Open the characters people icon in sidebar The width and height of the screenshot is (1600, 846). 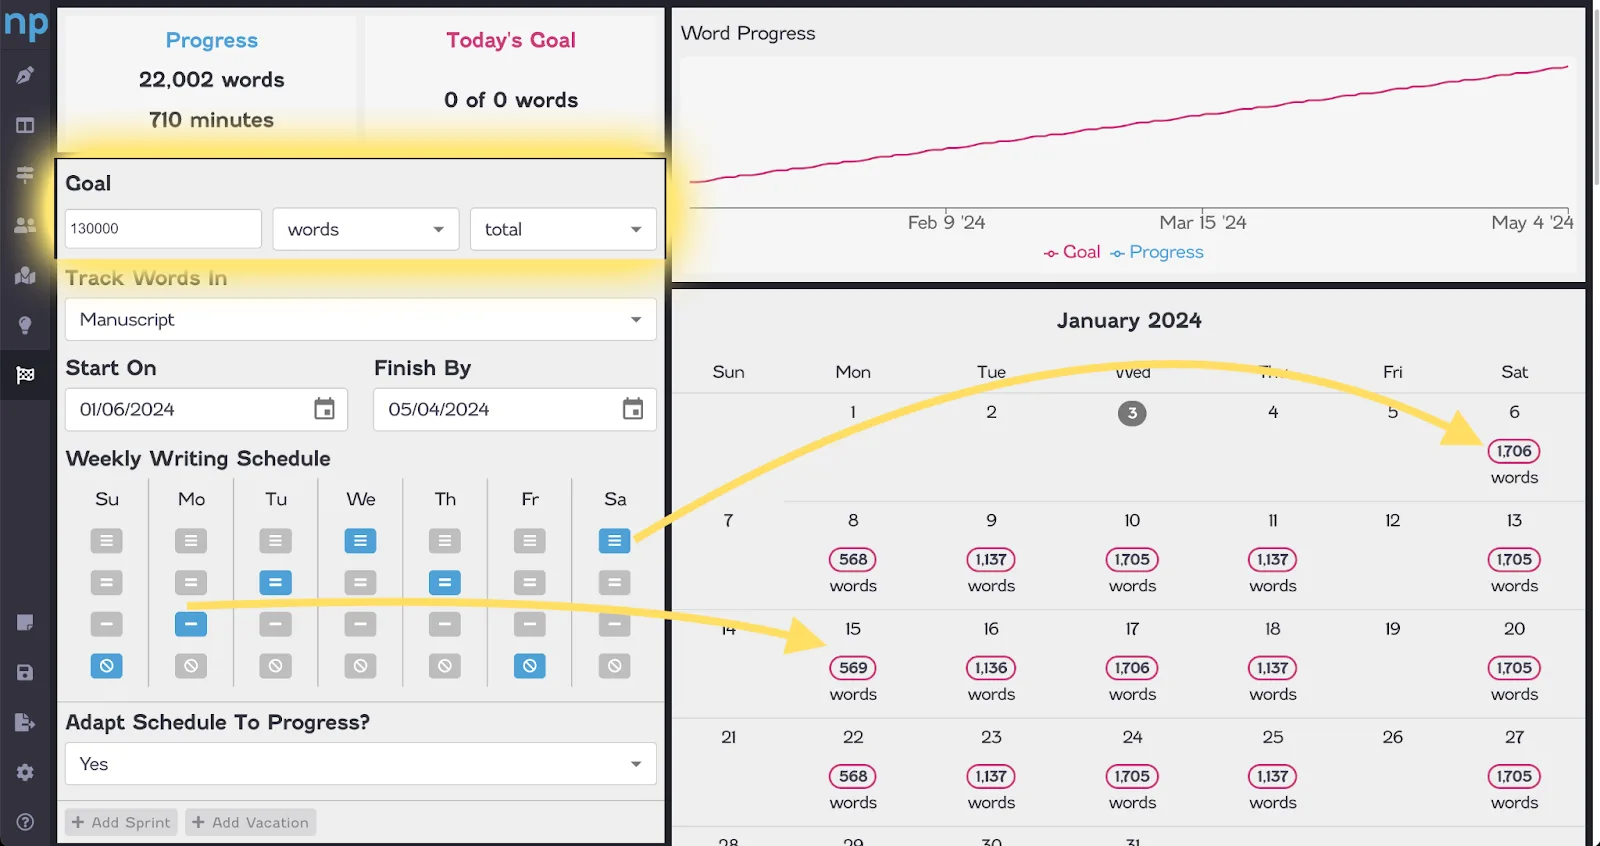click(25, 225)
